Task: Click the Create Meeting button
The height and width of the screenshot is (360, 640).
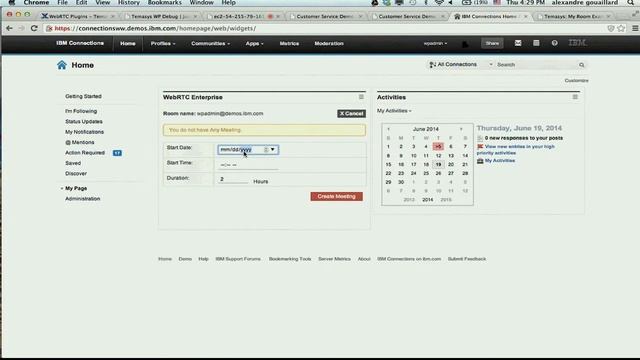Action: pyautogui.click(x=336, y=196)
